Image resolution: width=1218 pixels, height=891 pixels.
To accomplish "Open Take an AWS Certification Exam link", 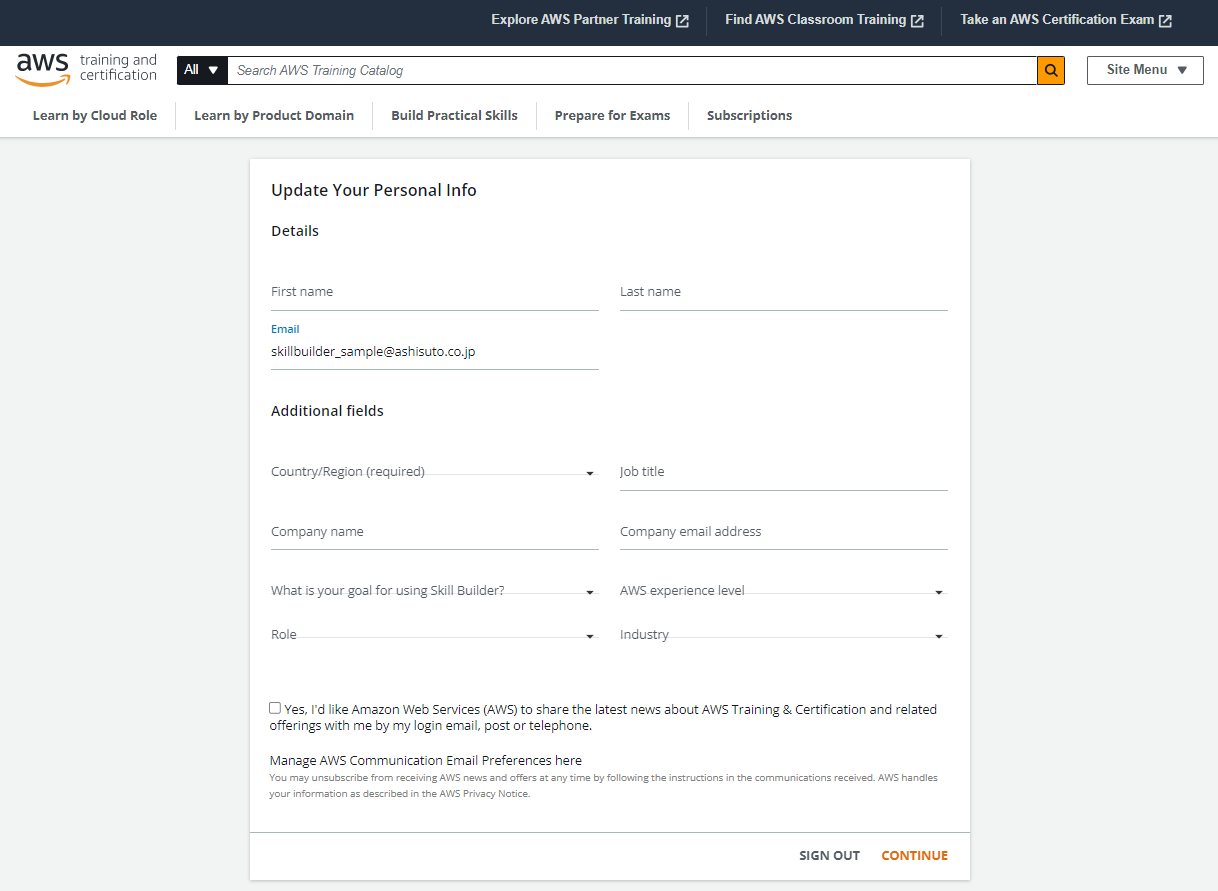I will click(1065, 20).
